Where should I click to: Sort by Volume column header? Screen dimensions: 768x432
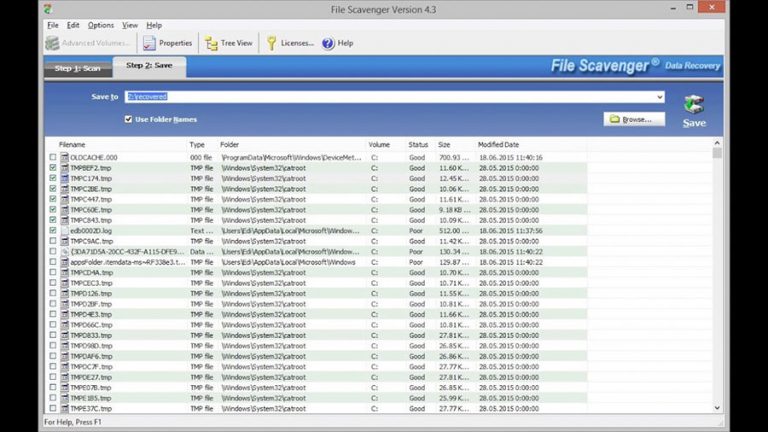(x=379, y=144)
